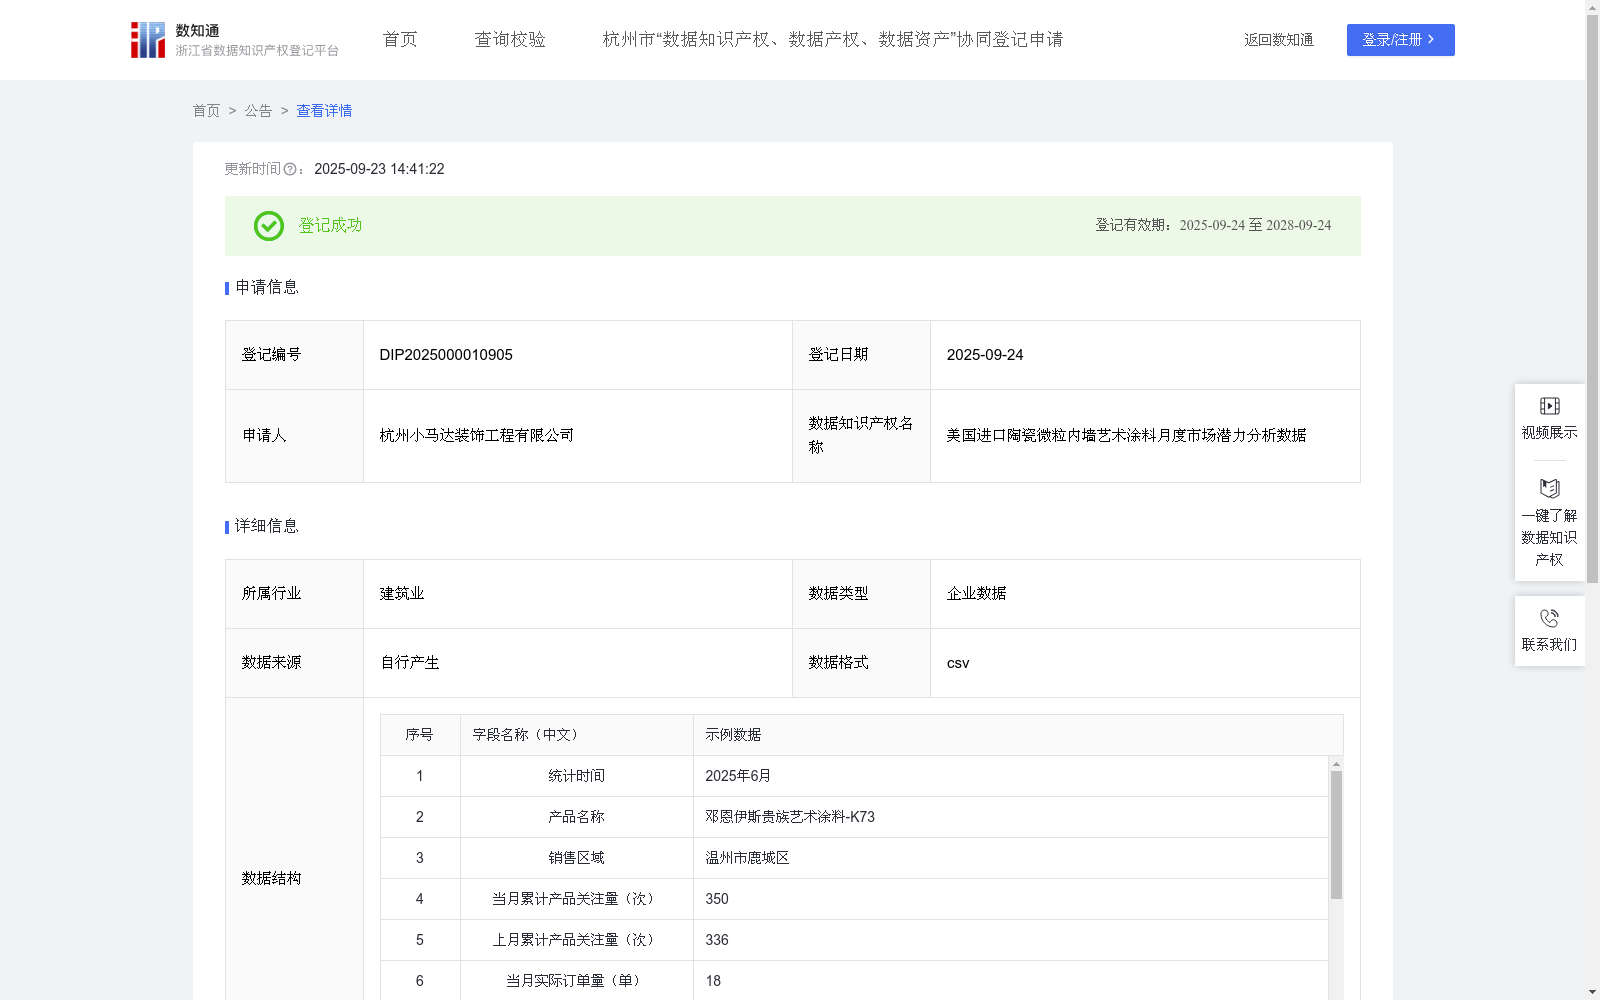This screenshot has height=1000, width=1600.
Task: Click sample value 温州市鹿城区
Action: [747, 858]
